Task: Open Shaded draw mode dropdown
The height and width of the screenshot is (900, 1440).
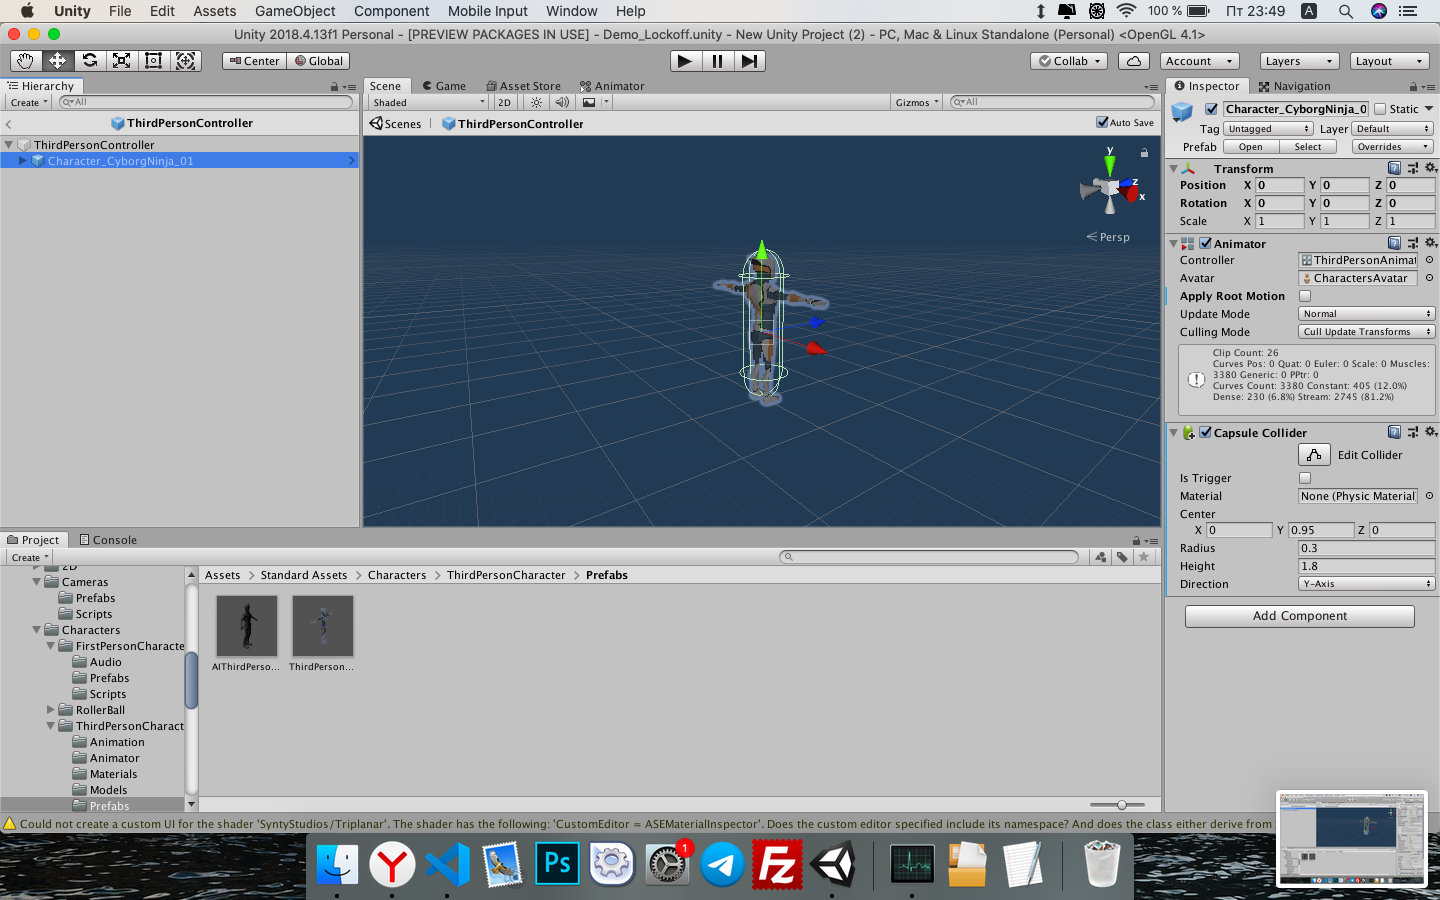Action: click(x=428, y=102)
